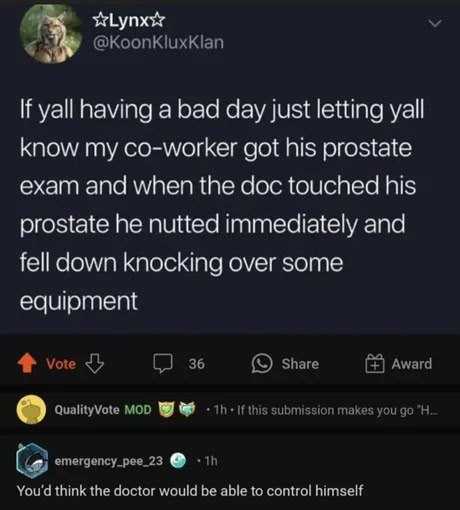This screenshot has width=460, height=510.
Task: Click the gift box Award icon
Action: [x=375, y=363]
